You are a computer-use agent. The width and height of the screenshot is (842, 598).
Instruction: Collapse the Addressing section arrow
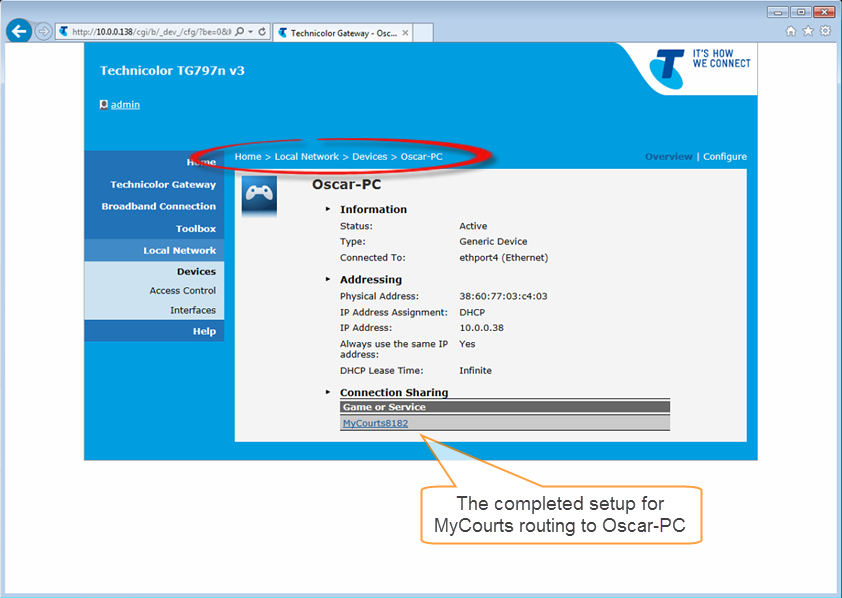point(327,280)
